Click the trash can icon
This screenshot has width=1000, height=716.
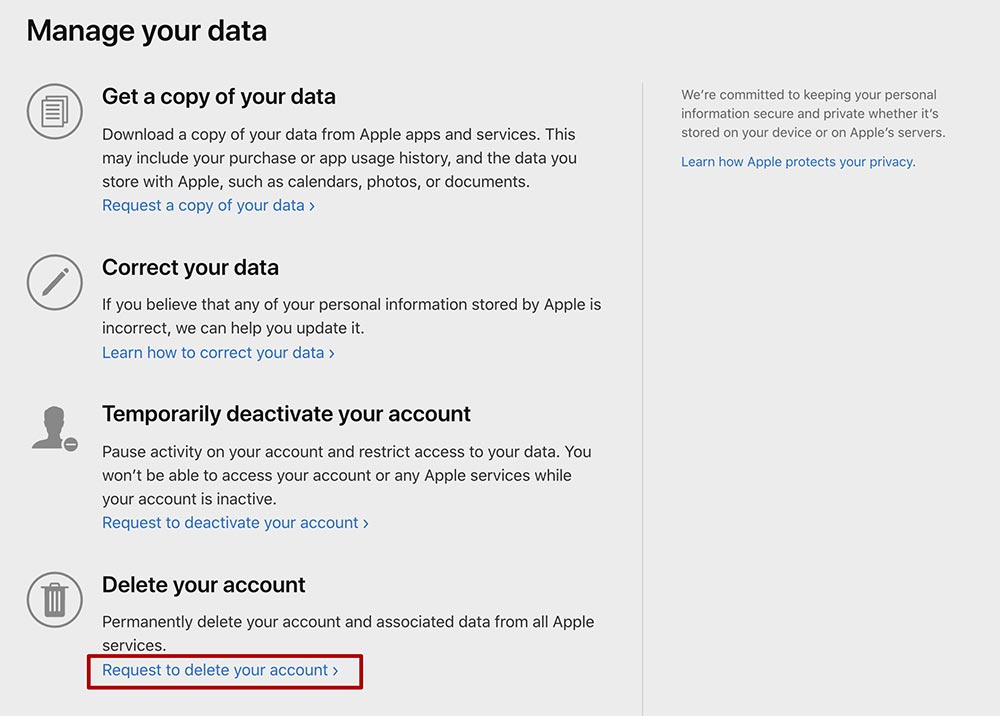click(x=55, y=599)
